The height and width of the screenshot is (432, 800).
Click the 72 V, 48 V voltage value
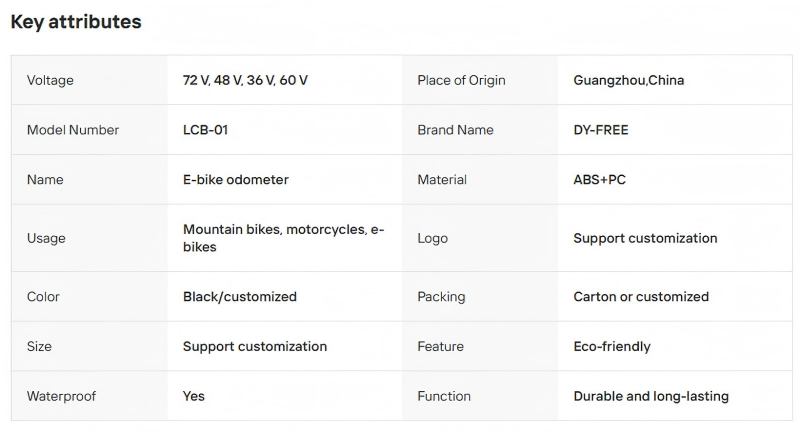(245, 80)
